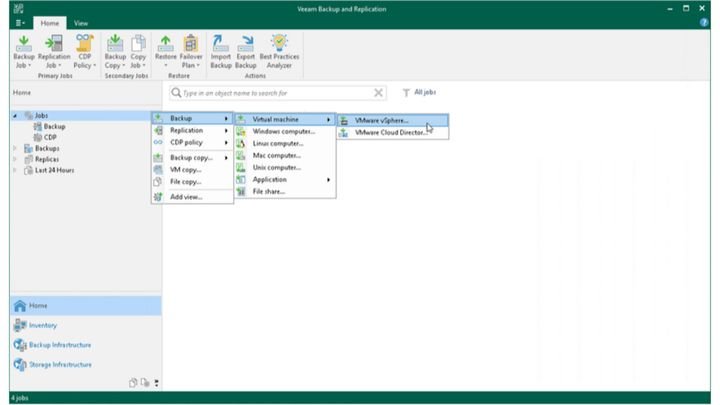The height and width of the screenshot is (405, 720).
Task: Click Export Backup in the ribbon
Action: (245, 52)
